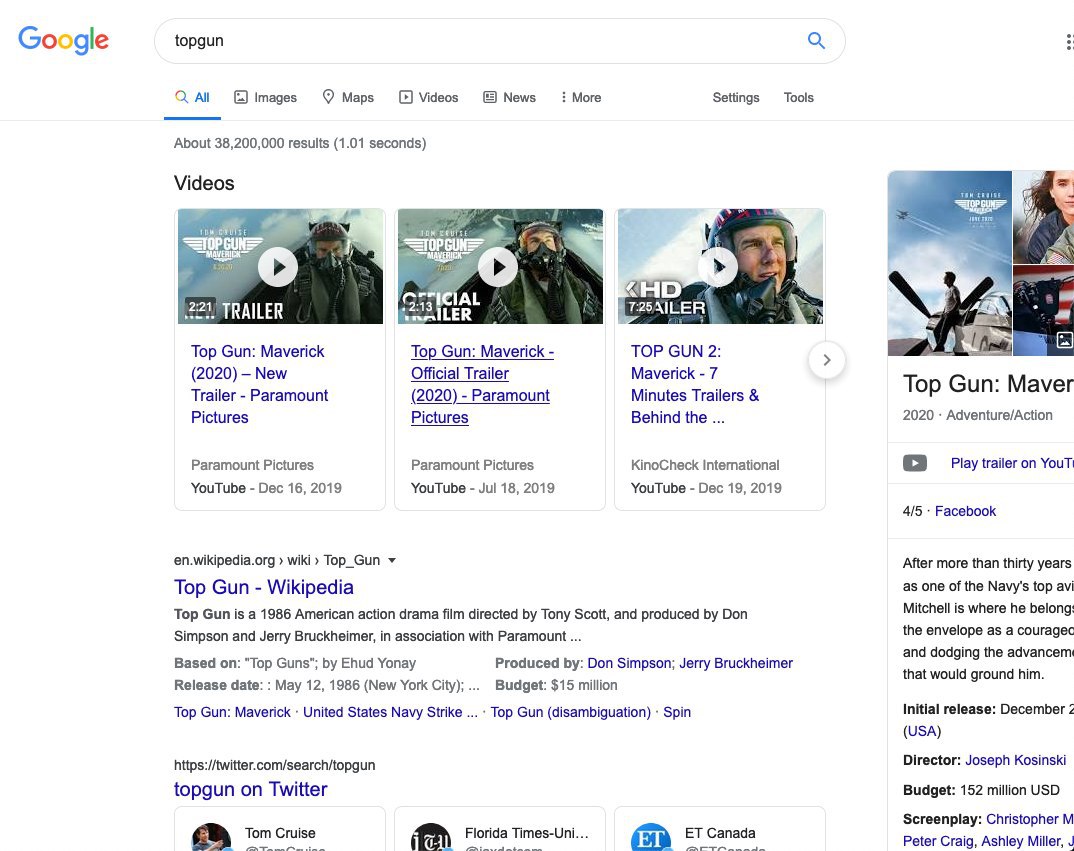Viewport: 1074px width, 851px height.
Task: Click Play trailer on YouTube link
Action: coord(1012,463)
